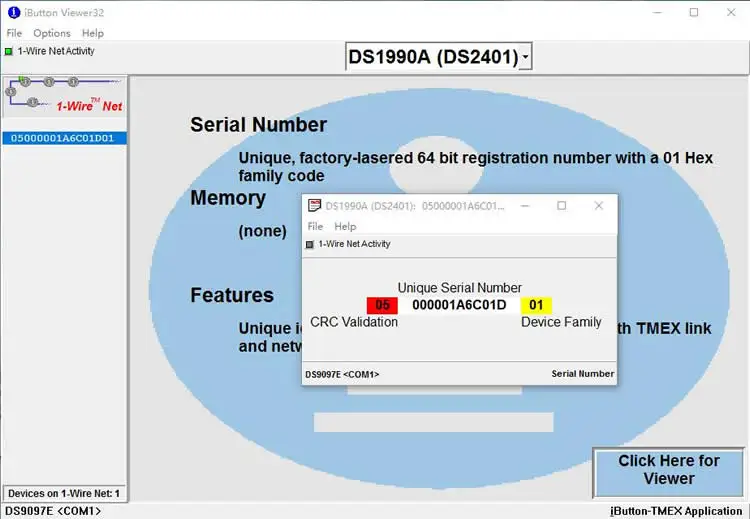Viewport: 750px width, 519px height.
Task: Click the Serial Number heading
Action: (x=258, y=125)
